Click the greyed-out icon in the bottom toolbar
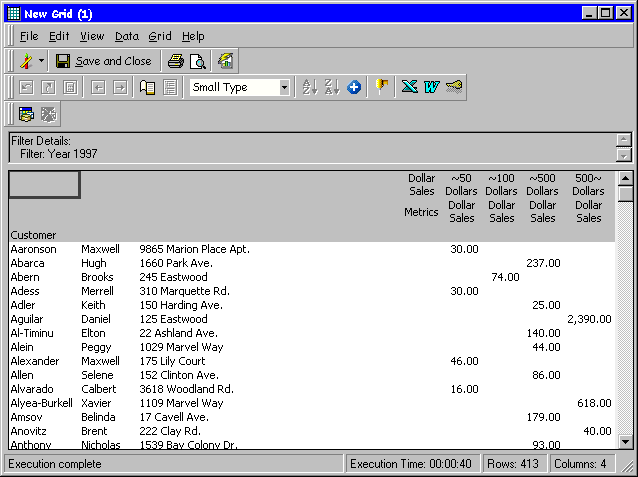This screenshot has width=638, height=477. coord(48,114)
